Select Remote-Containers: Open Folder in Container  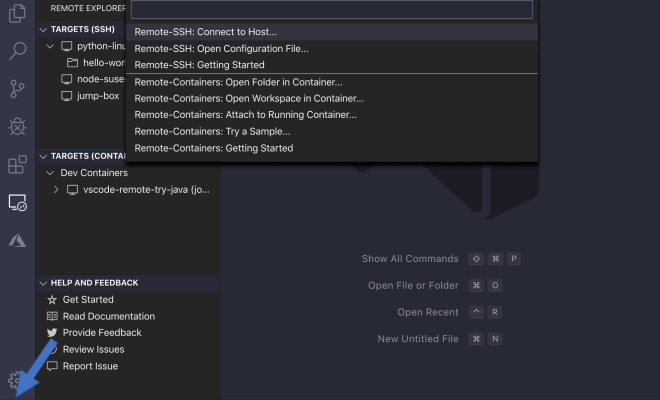332,82
